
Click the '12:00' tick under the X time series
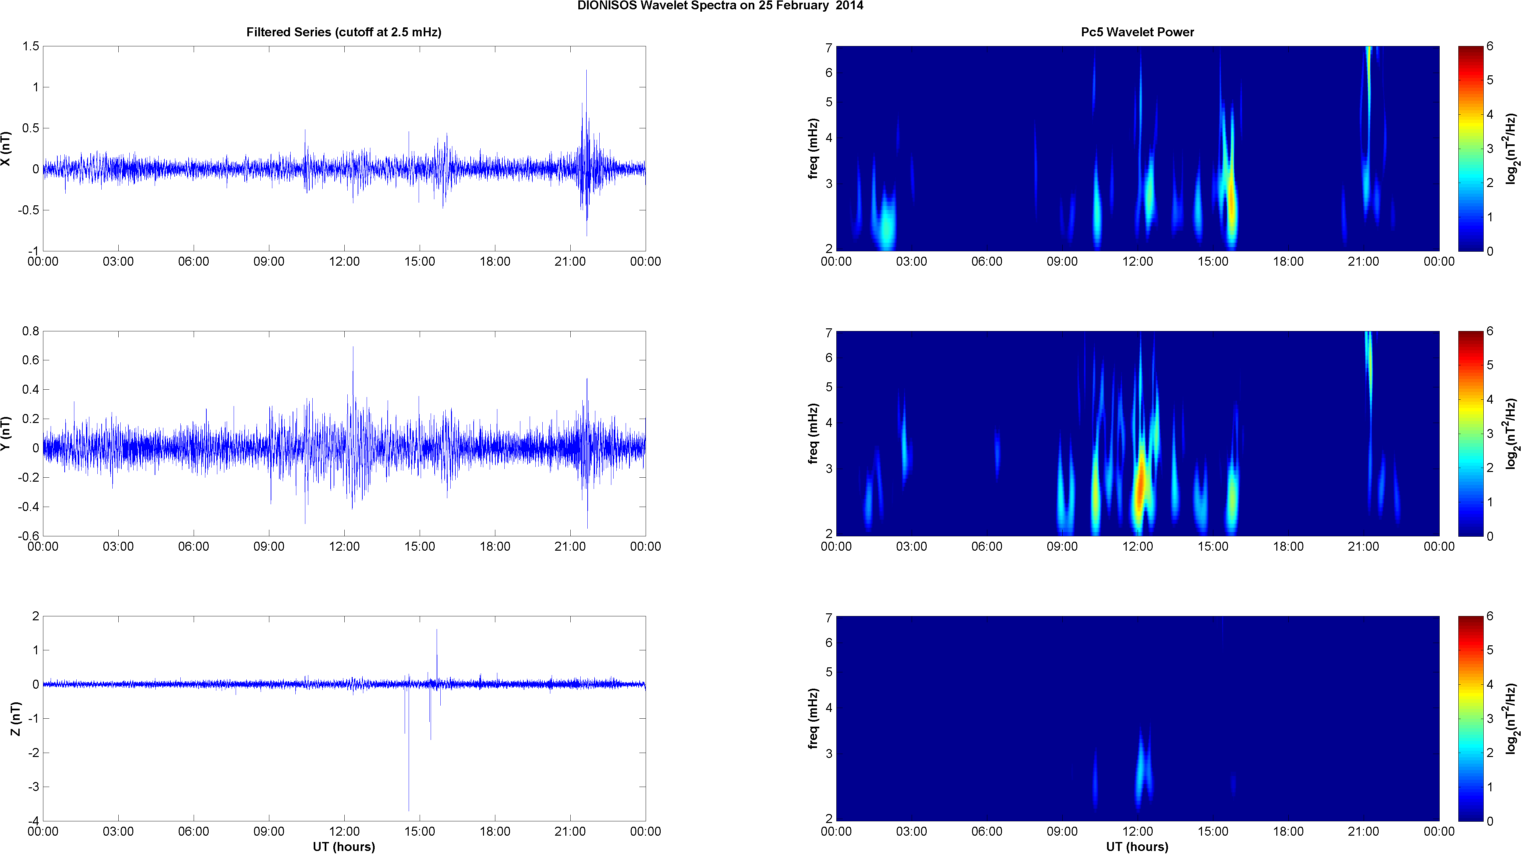click(x=344, y=262)
